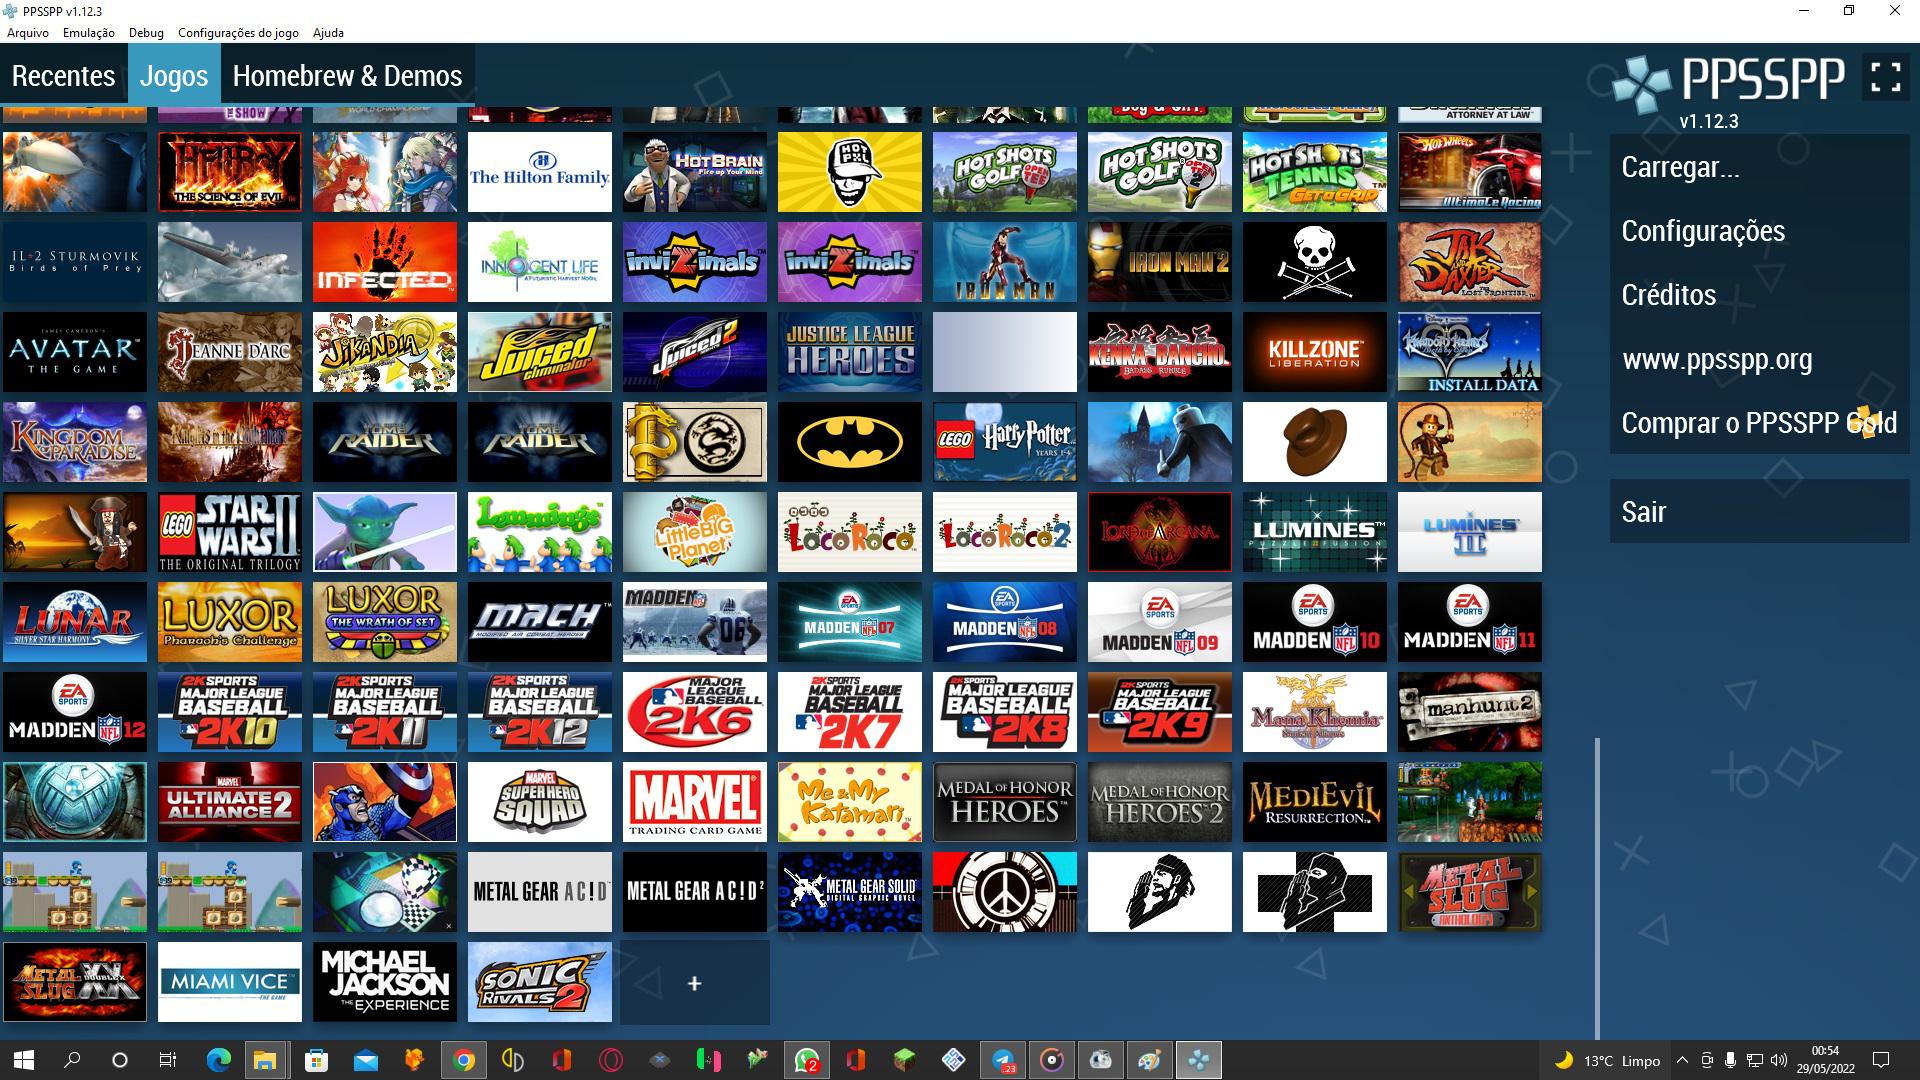Select the Sonic Rivals 2 game icon
Screen dimensions: 1920x1080
538,981
